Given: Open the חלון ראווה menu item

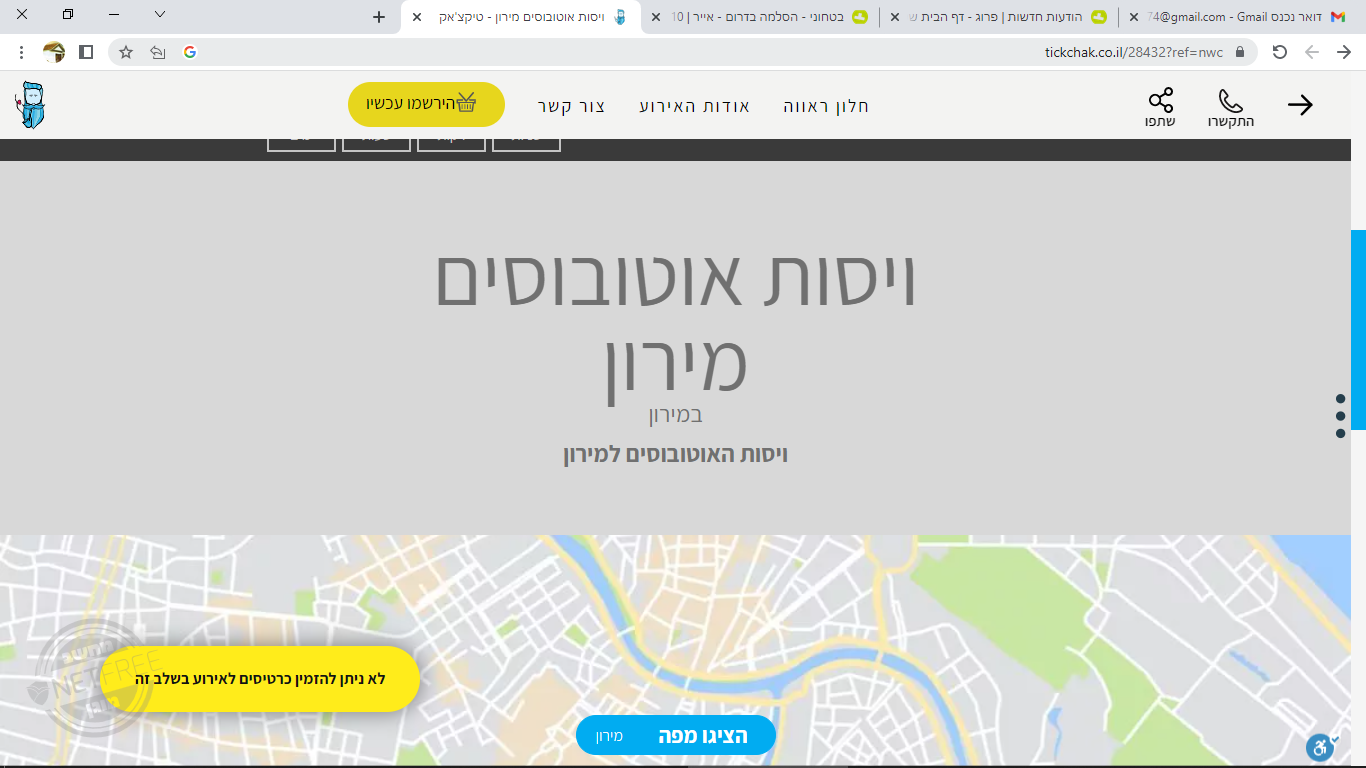Looking at the screenshot, I should coord(826,106).
